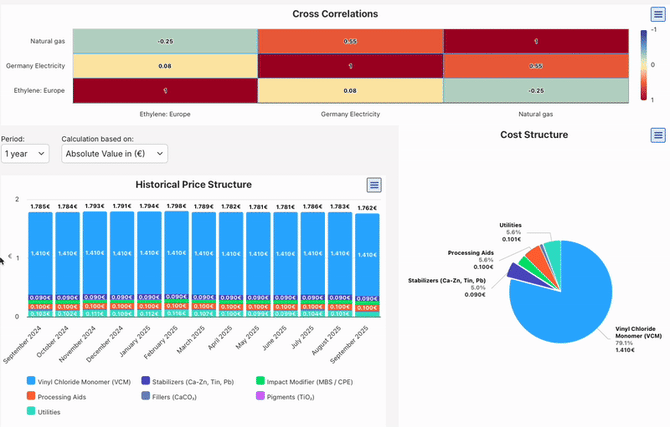Screen dimensions: 670x427
Task: Click Germany Electricity vs Natural gas cell
Action: pyautogui.click(x=535, y=66)
